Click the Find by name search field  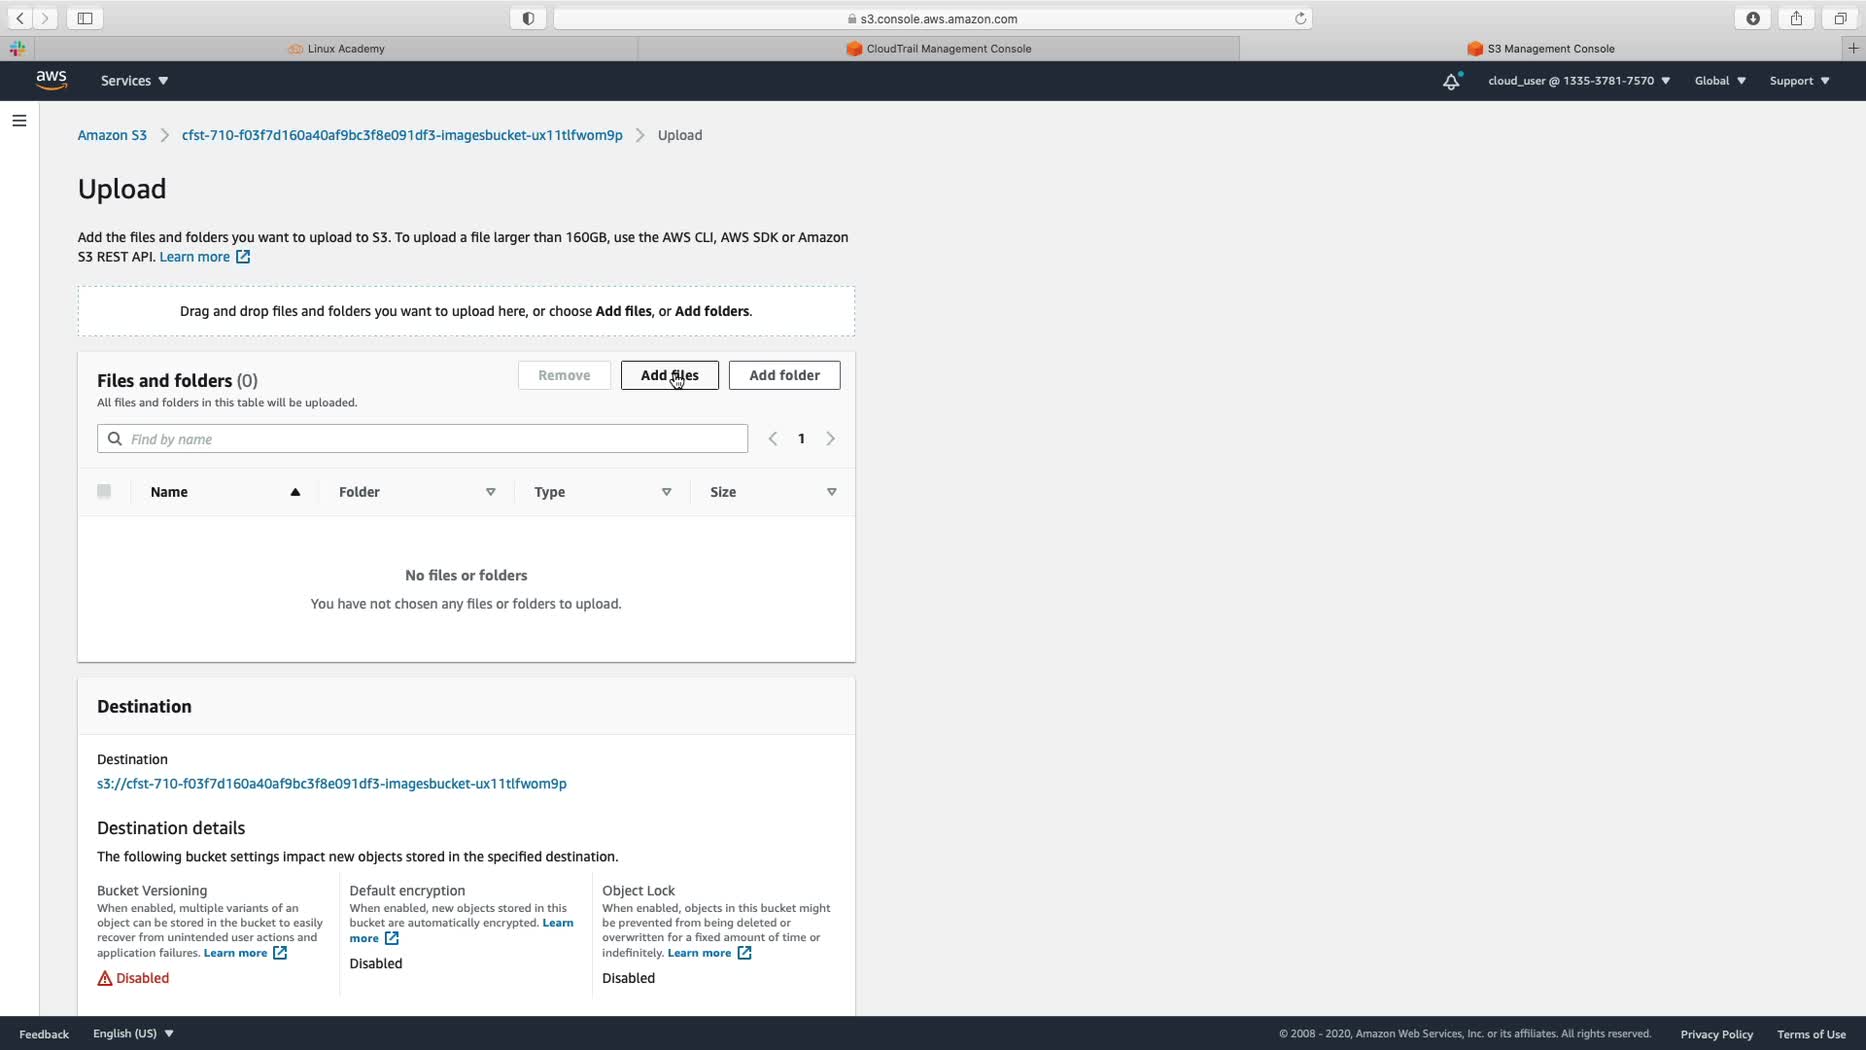422,439
